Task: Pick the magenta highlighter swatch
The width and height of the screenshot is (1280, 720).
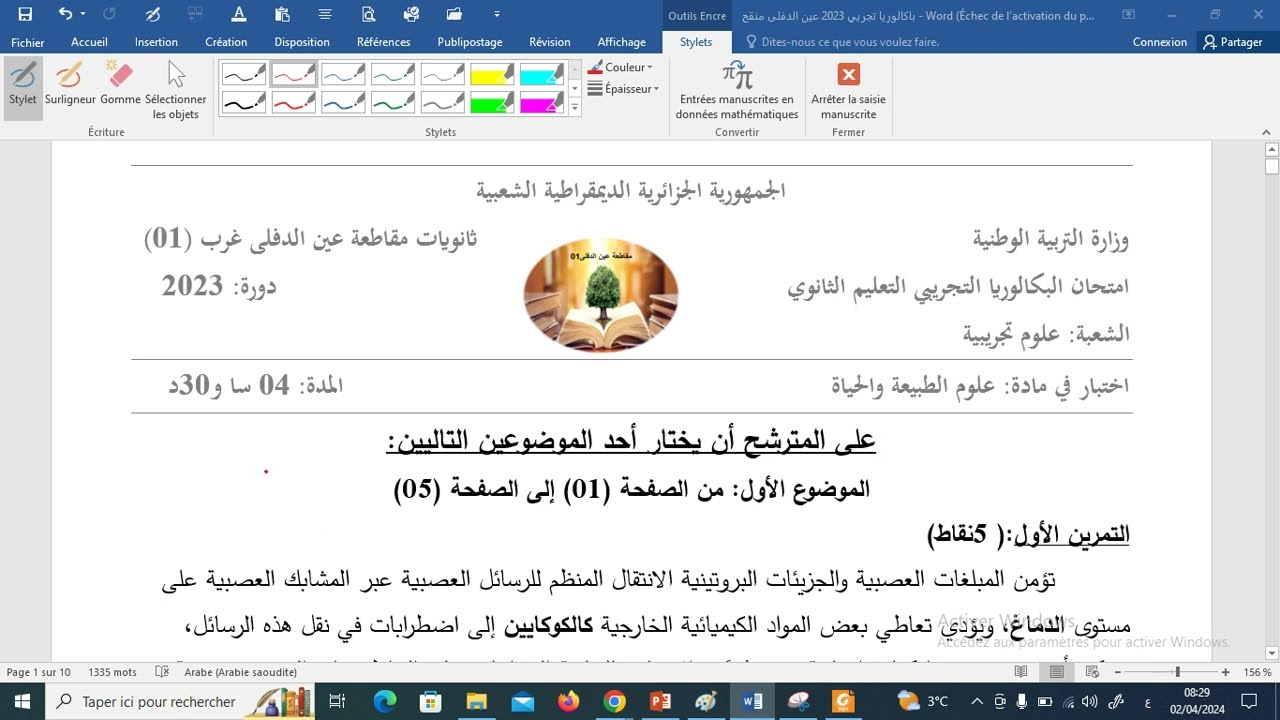Action: point(543,102)
